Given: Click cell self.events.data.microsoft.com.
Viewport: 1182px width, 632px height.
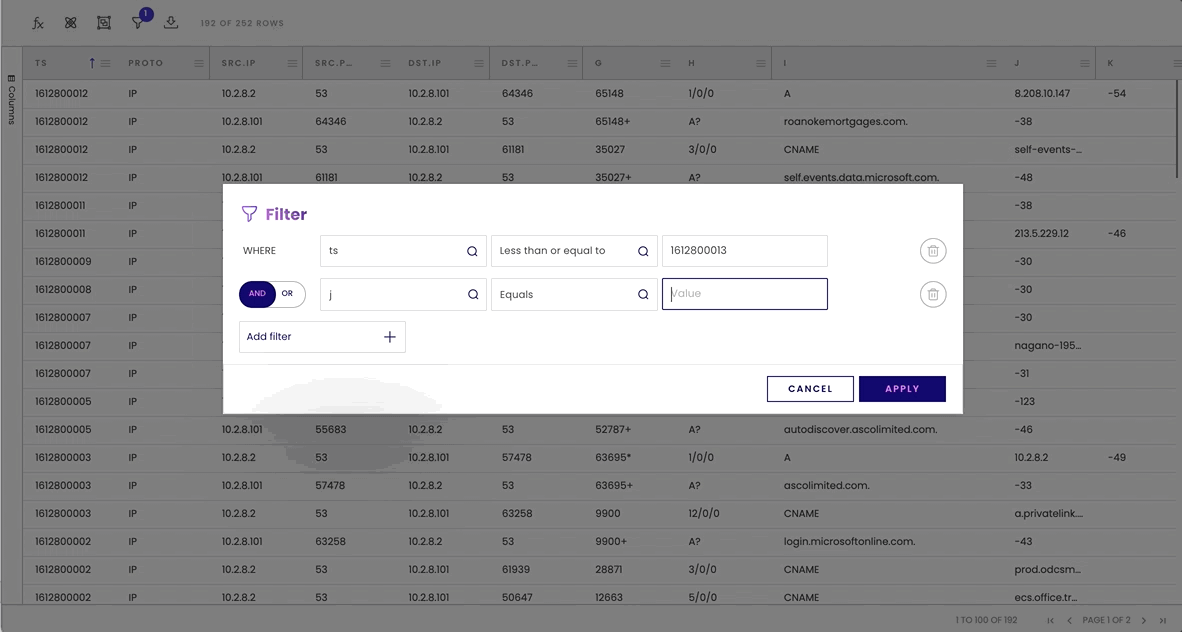Looking at the screenshot, I should point(862,178).
